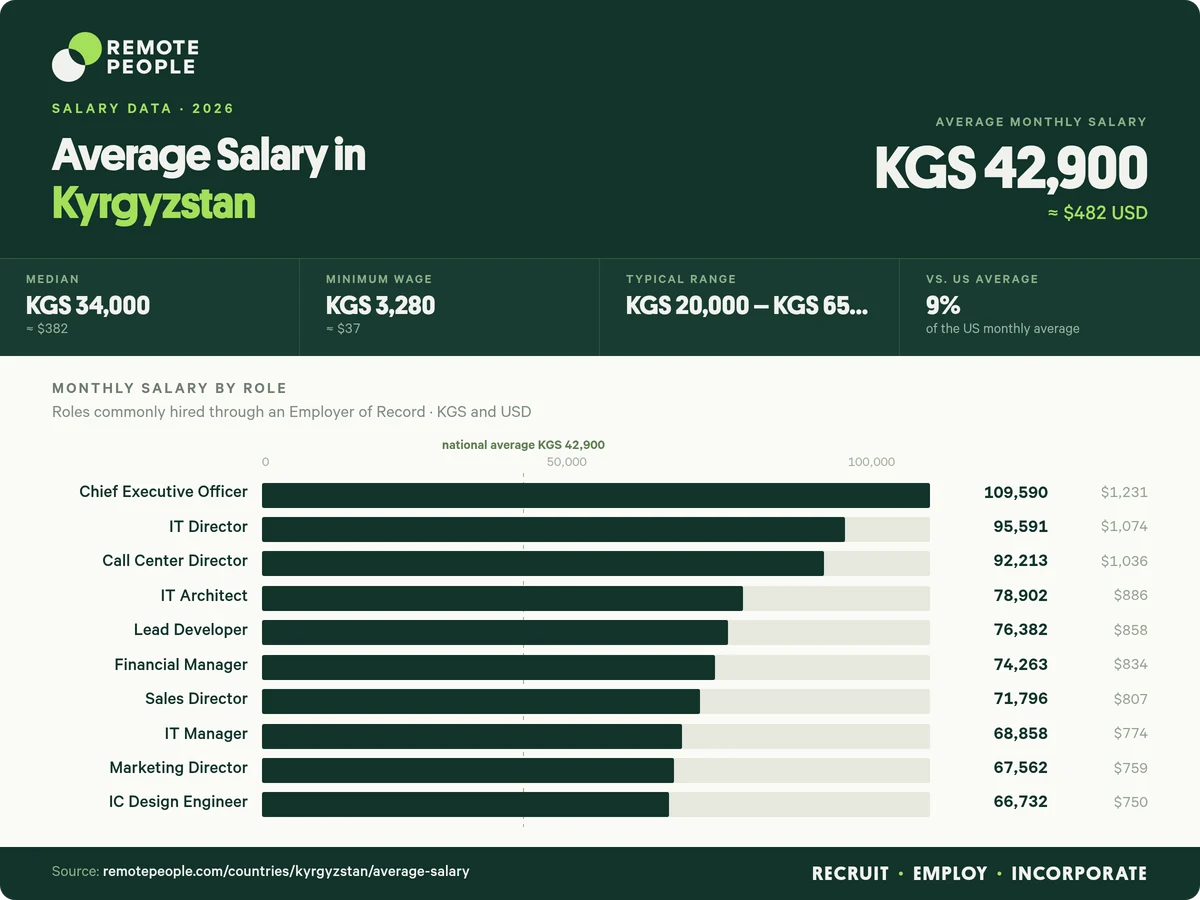Click the minimum wage 'KGS 3,280'
This screenshot has height=900, width=1200.
tap(381, 305)
